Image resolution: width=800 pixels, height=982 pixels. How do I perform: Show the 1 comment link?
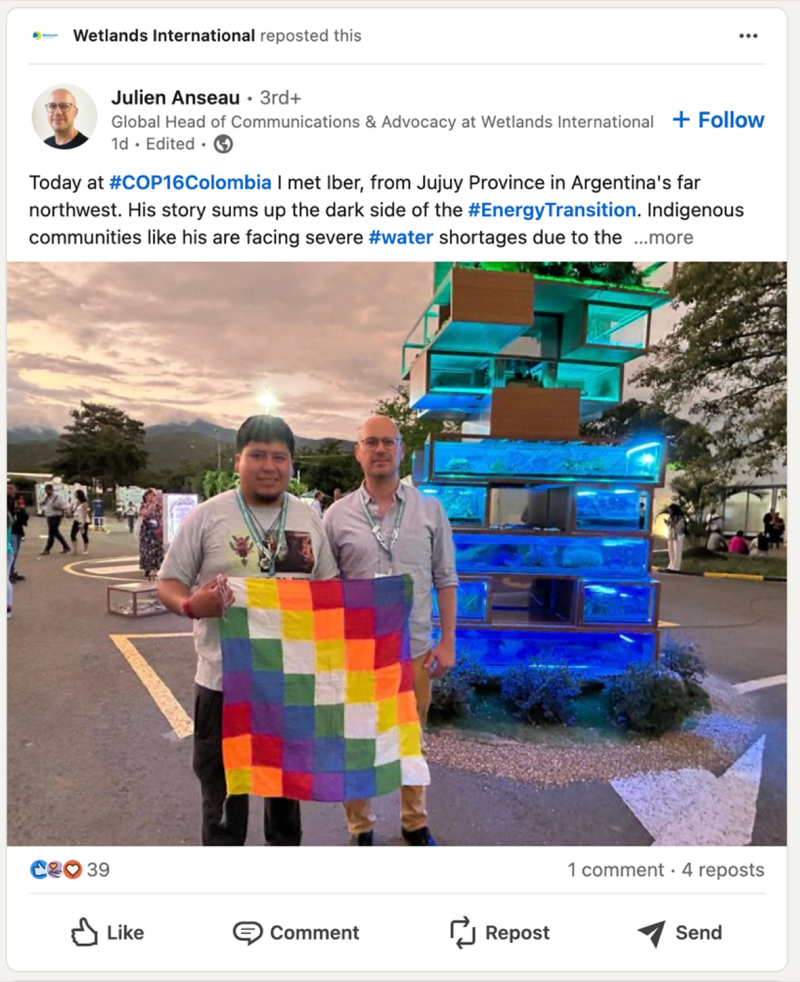point(616,869)
